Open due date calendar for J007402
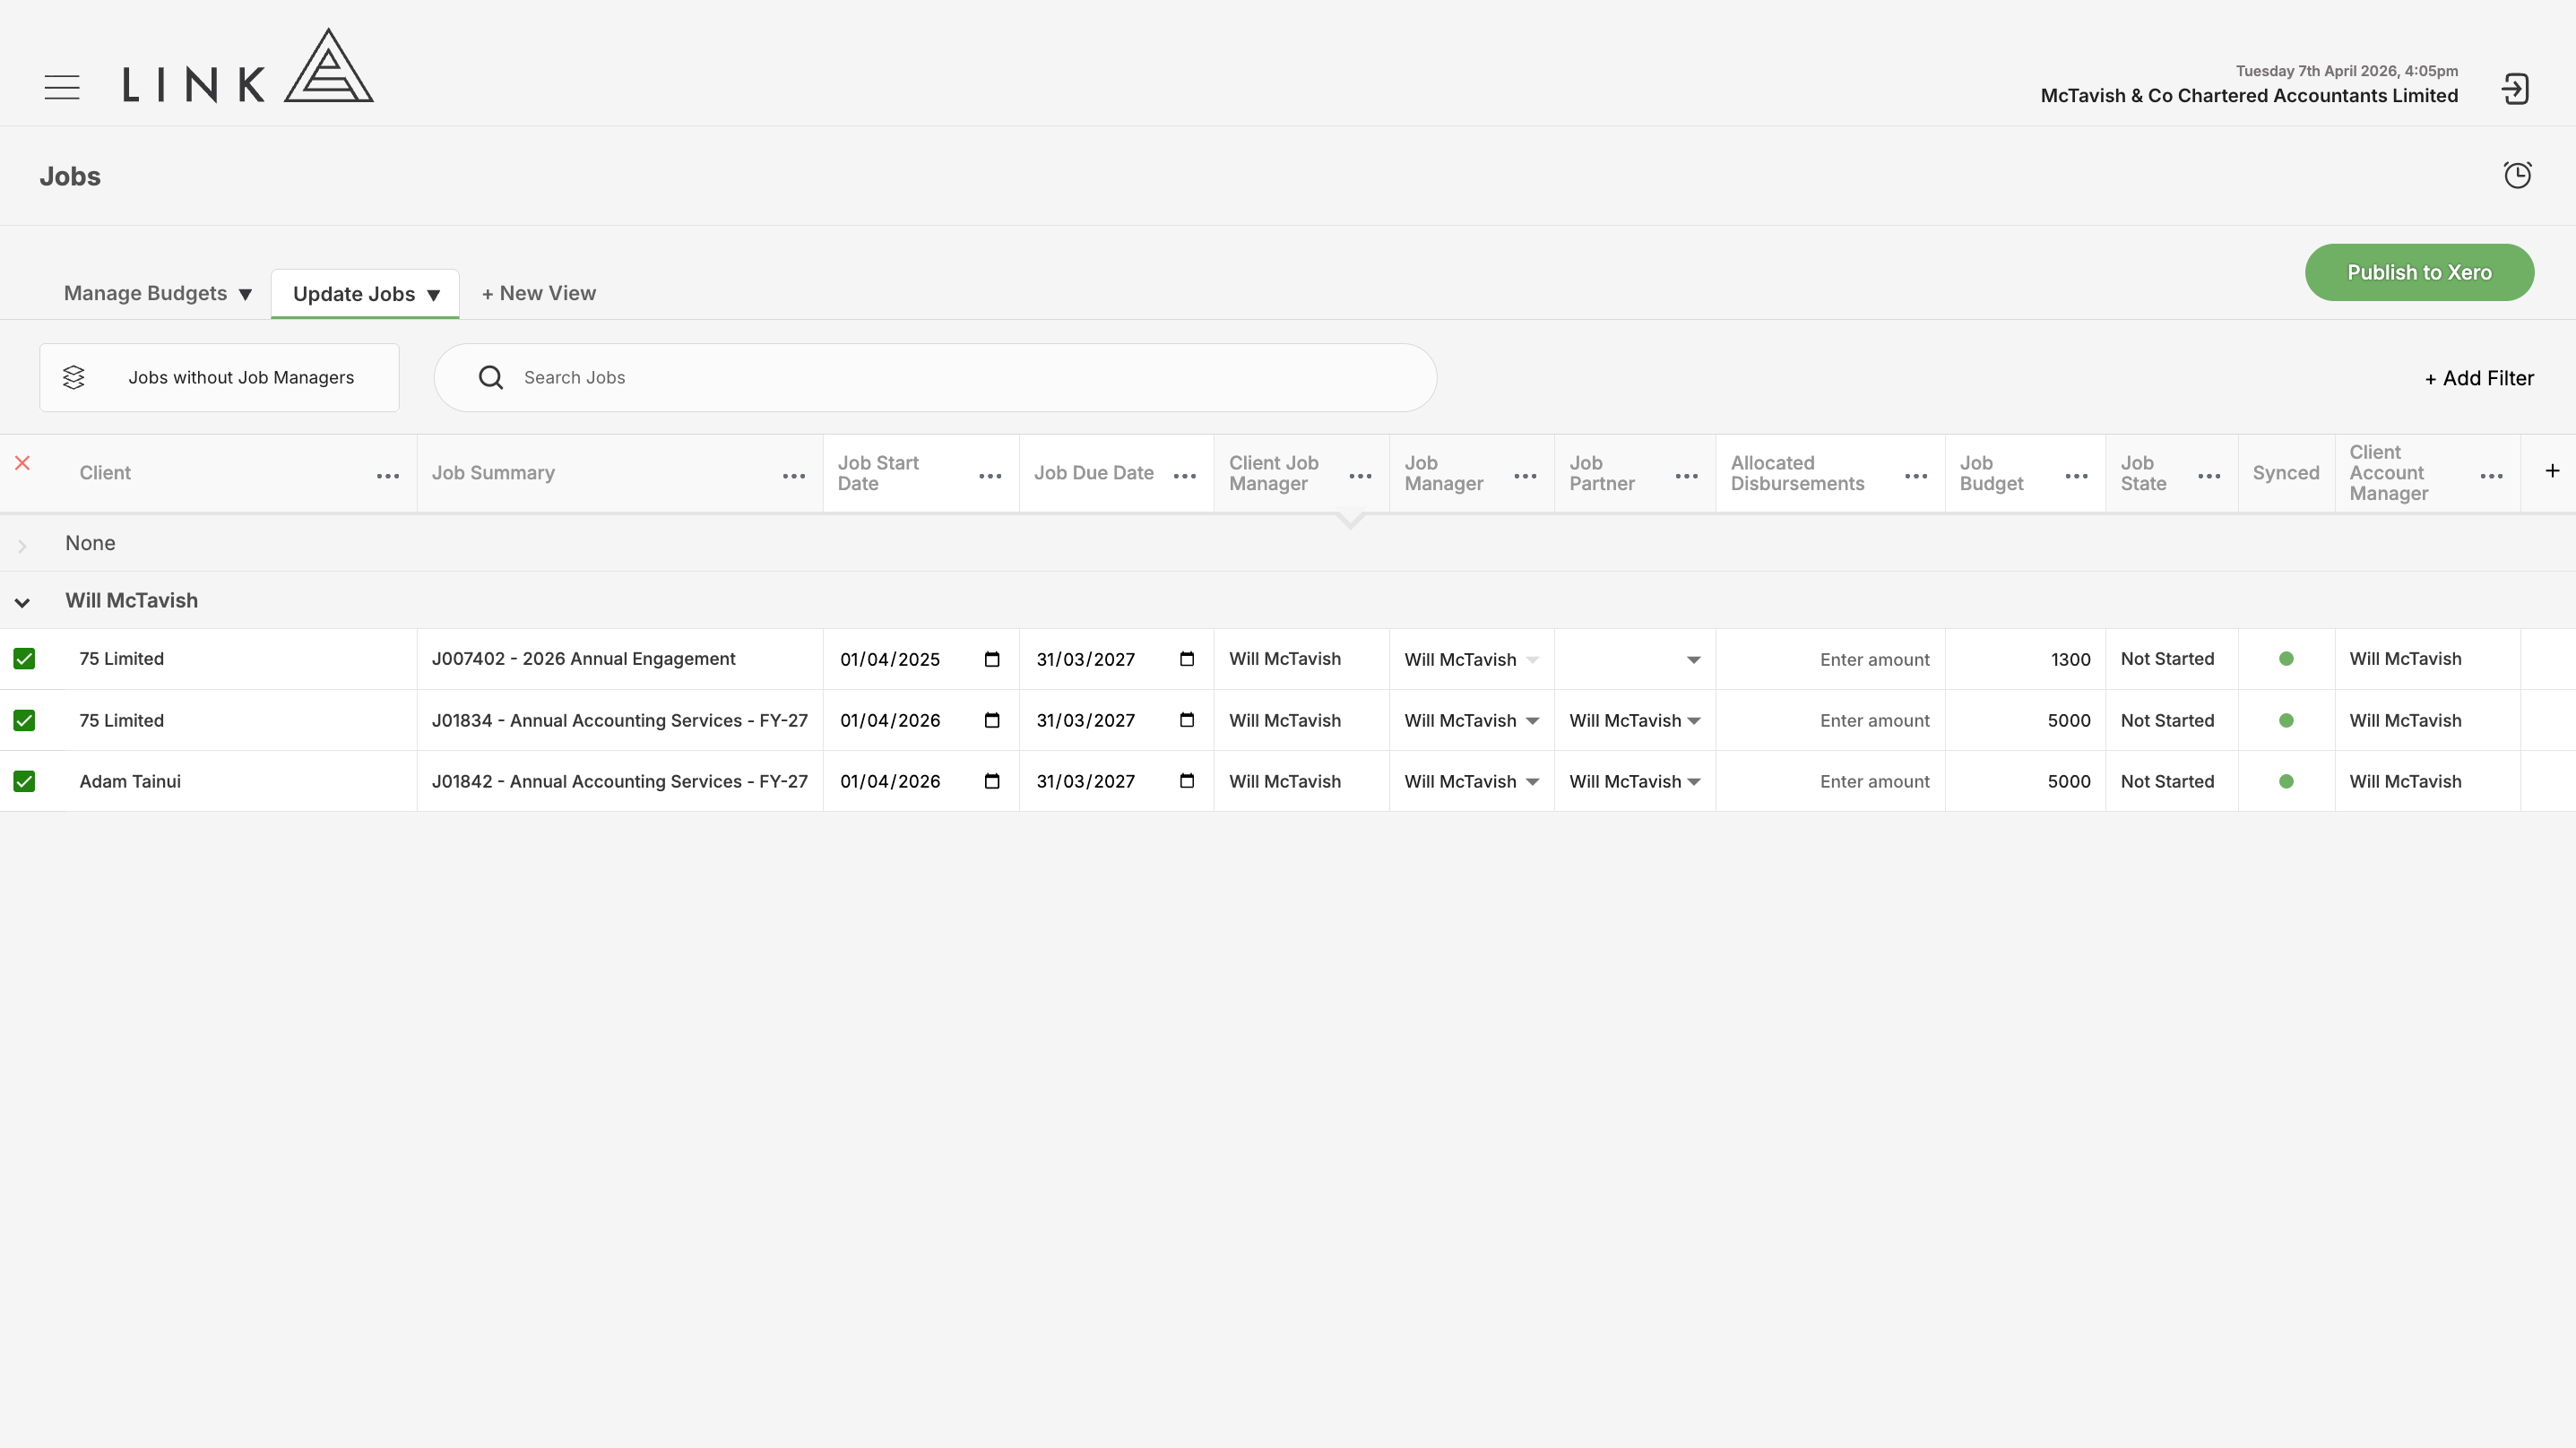The image size is (2576, 1448). (x=1187, y=659)
